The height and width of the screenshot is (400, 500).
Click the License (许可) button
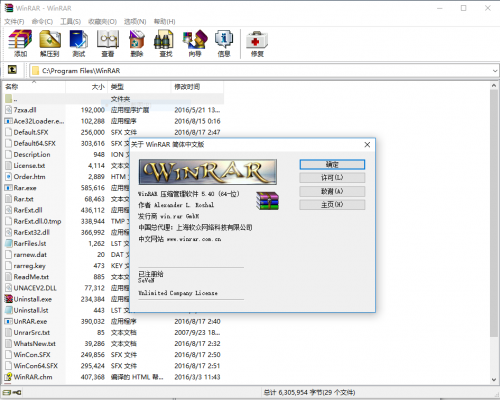tap(332, 178)
